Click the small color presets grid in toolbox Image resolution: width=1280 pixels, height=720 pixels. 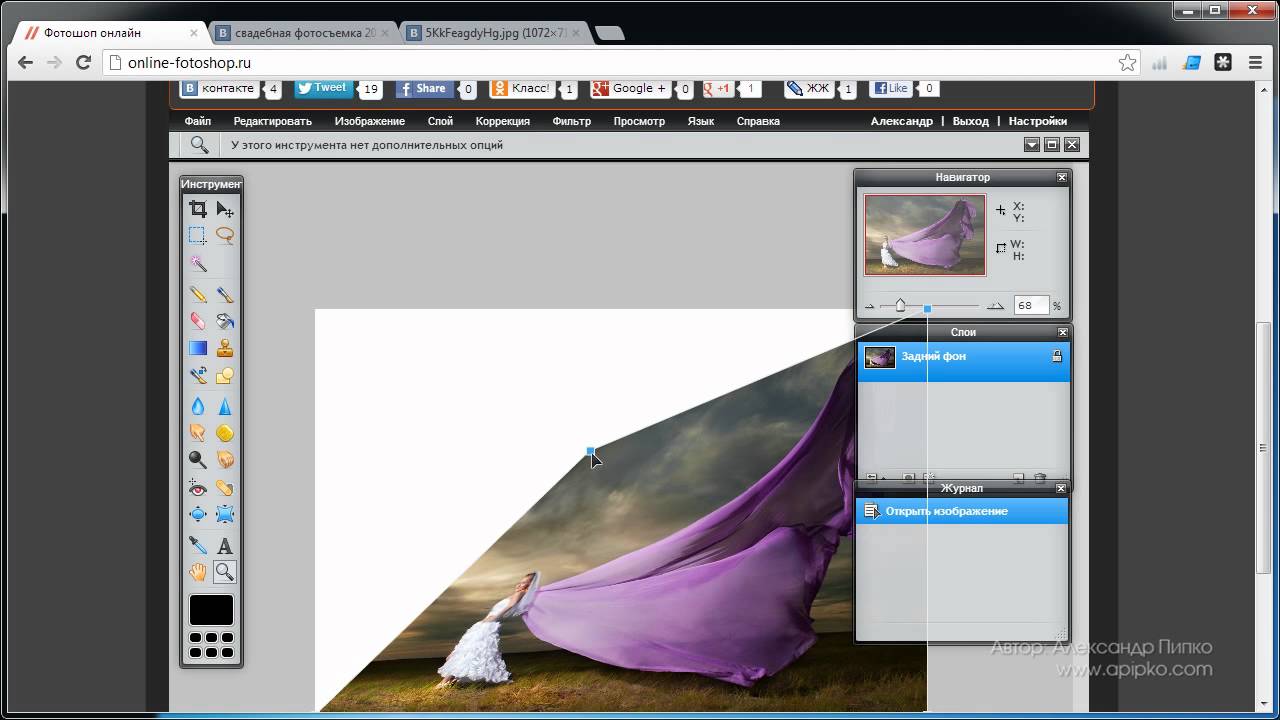211,645
